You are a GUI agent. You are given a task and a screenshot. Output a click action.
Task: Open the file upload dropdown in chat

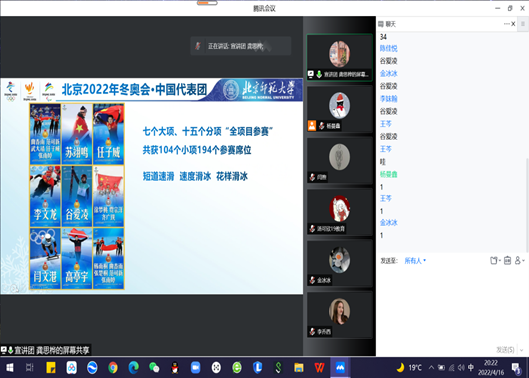click(x=495, y=261)
